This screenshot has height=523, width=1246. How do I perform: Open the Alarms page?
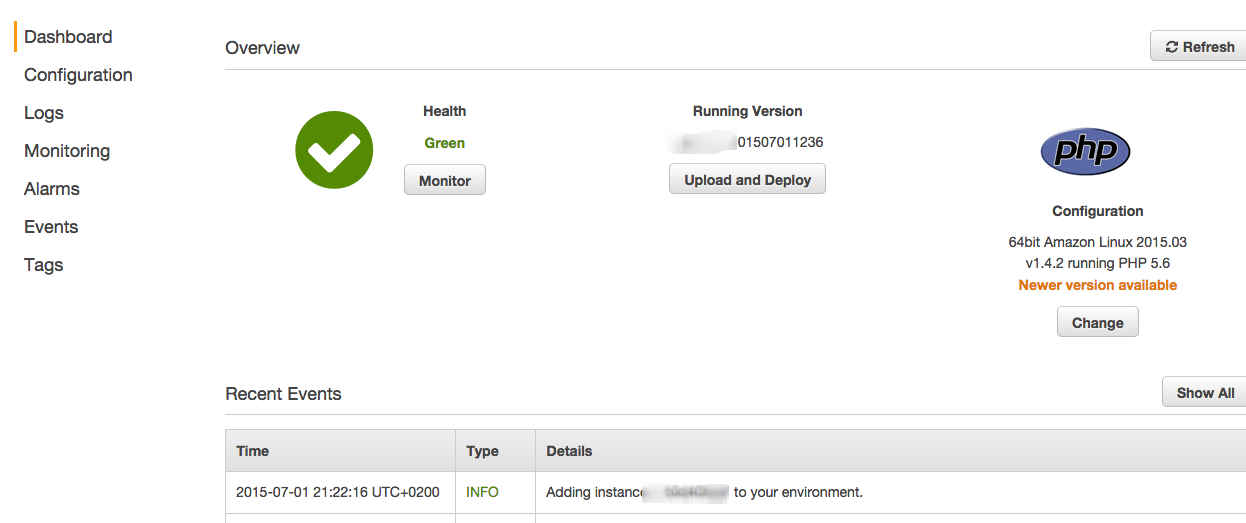52,189
